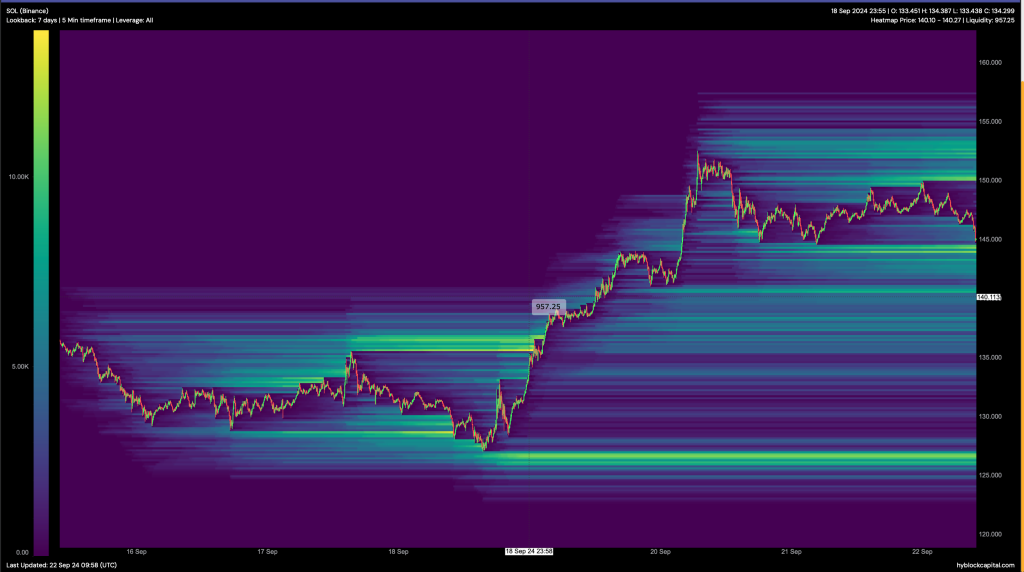Select the 22 Sep date axis label
This screenshot has height=572, width=1024.
click(x=922, y=552)
